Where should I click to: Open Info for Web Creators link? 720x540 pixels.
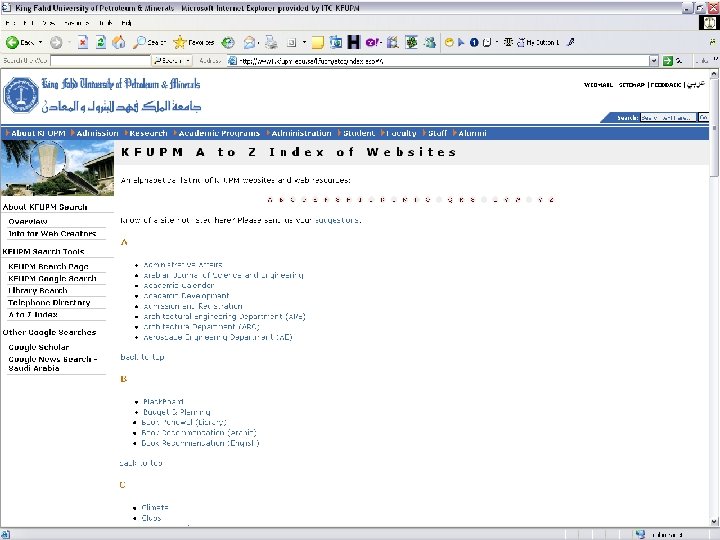[52, 234]
